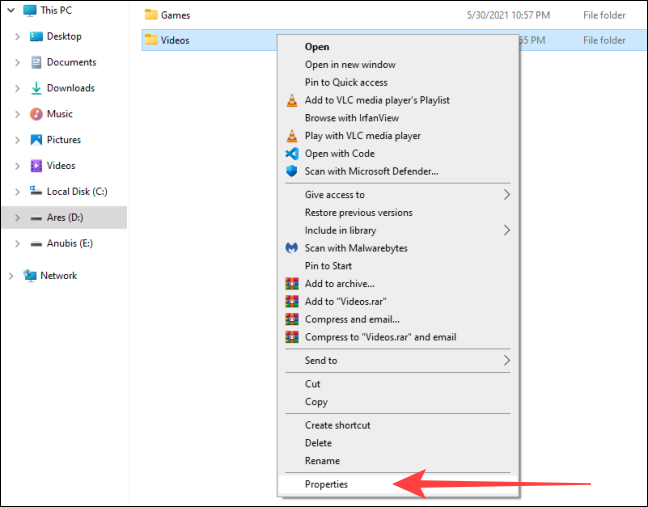Click VLC cone icon beside Add to Playlist

(291, 100)
